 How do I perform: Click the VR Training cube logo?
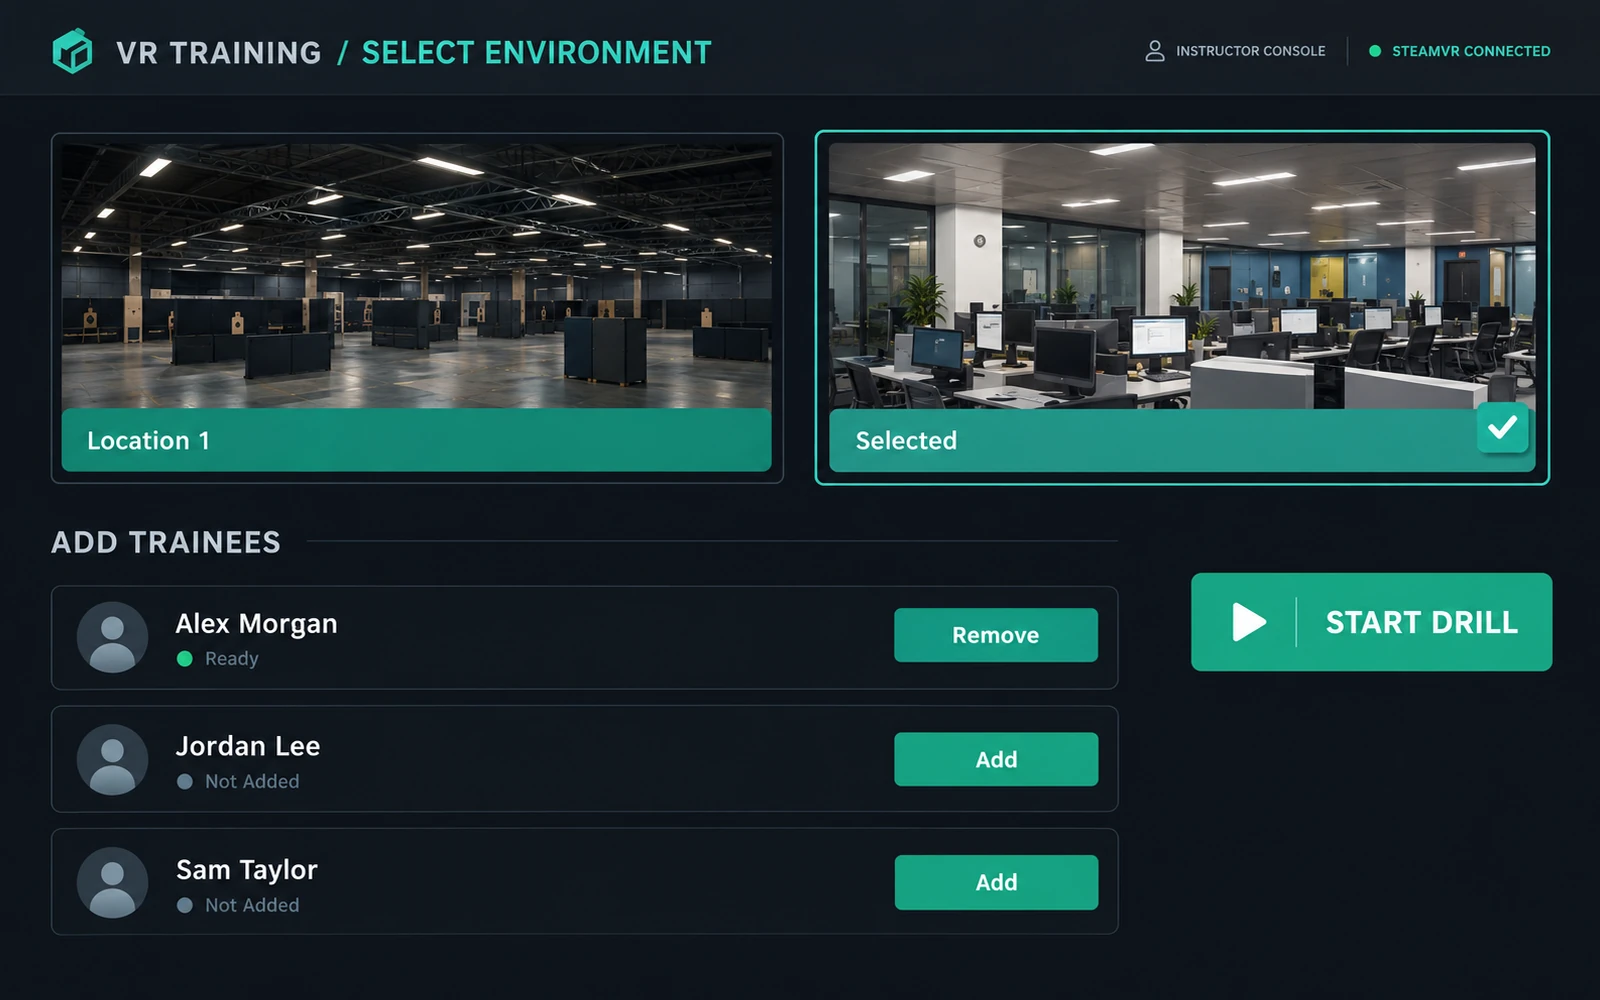(x=72, y=51)
